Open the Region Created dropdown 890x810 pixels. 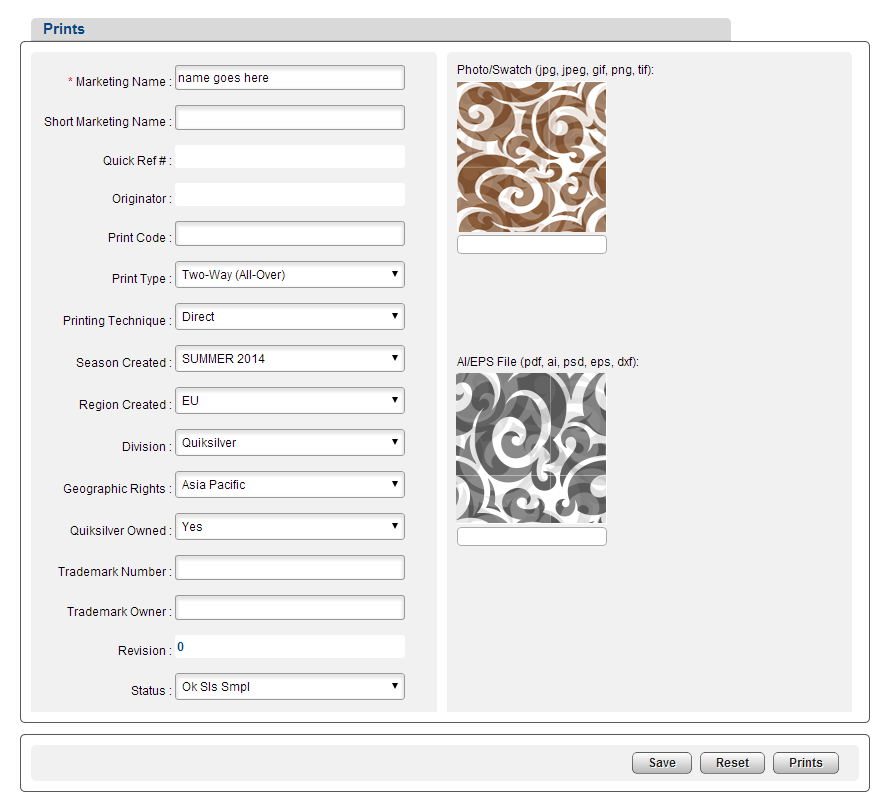click(x=289, y=401)
